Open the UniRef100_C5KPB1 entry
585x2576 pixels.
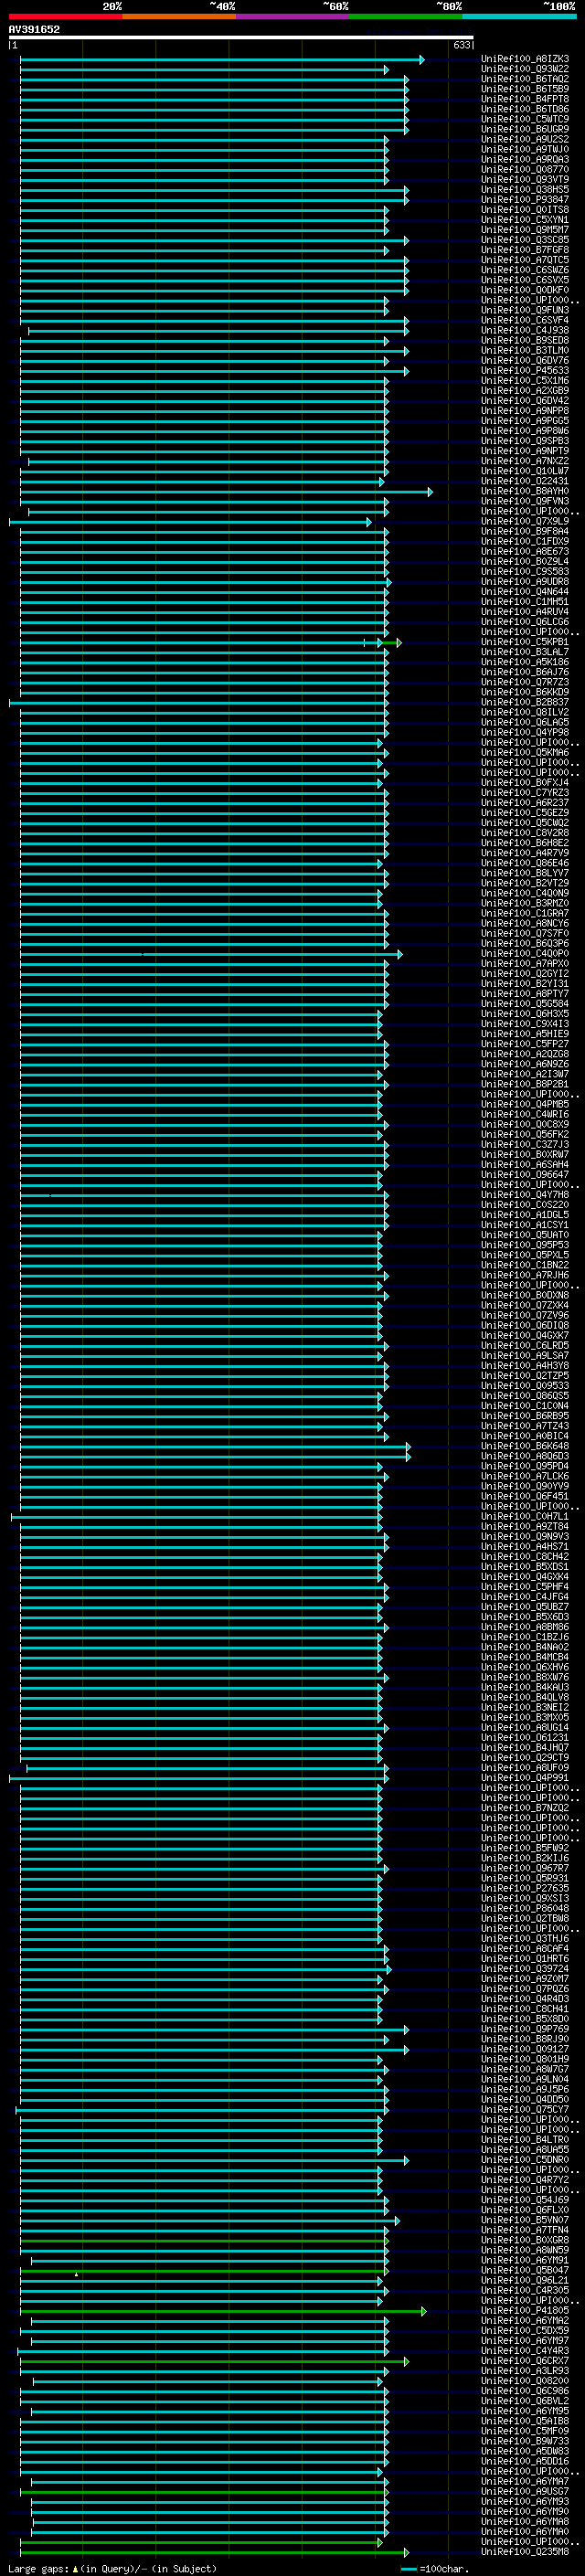click(x=525, y=642)
